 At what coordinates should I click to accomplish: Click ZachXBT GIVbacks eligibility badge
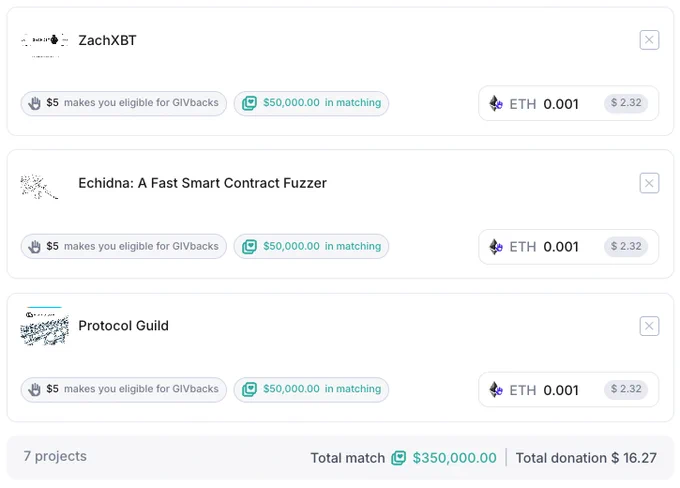click(x=124, y=103)
